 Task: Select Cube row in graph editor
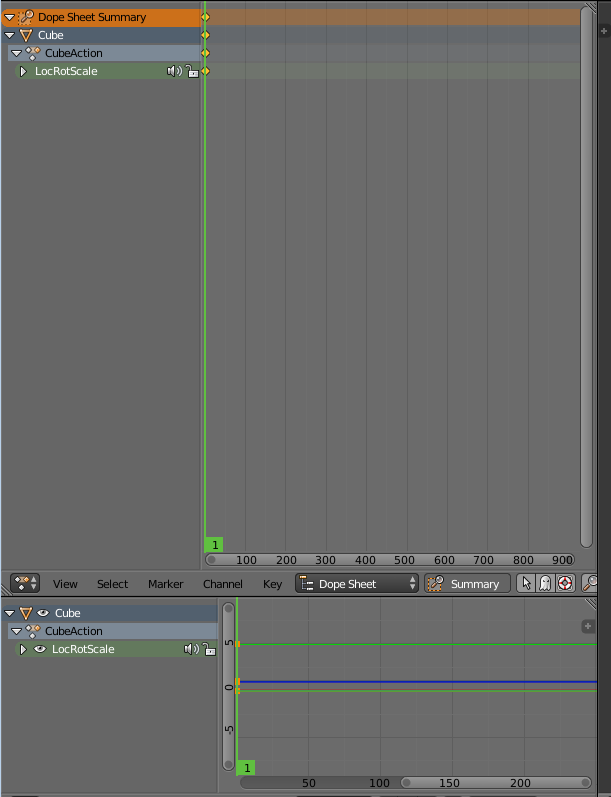[x=109, y=613]
